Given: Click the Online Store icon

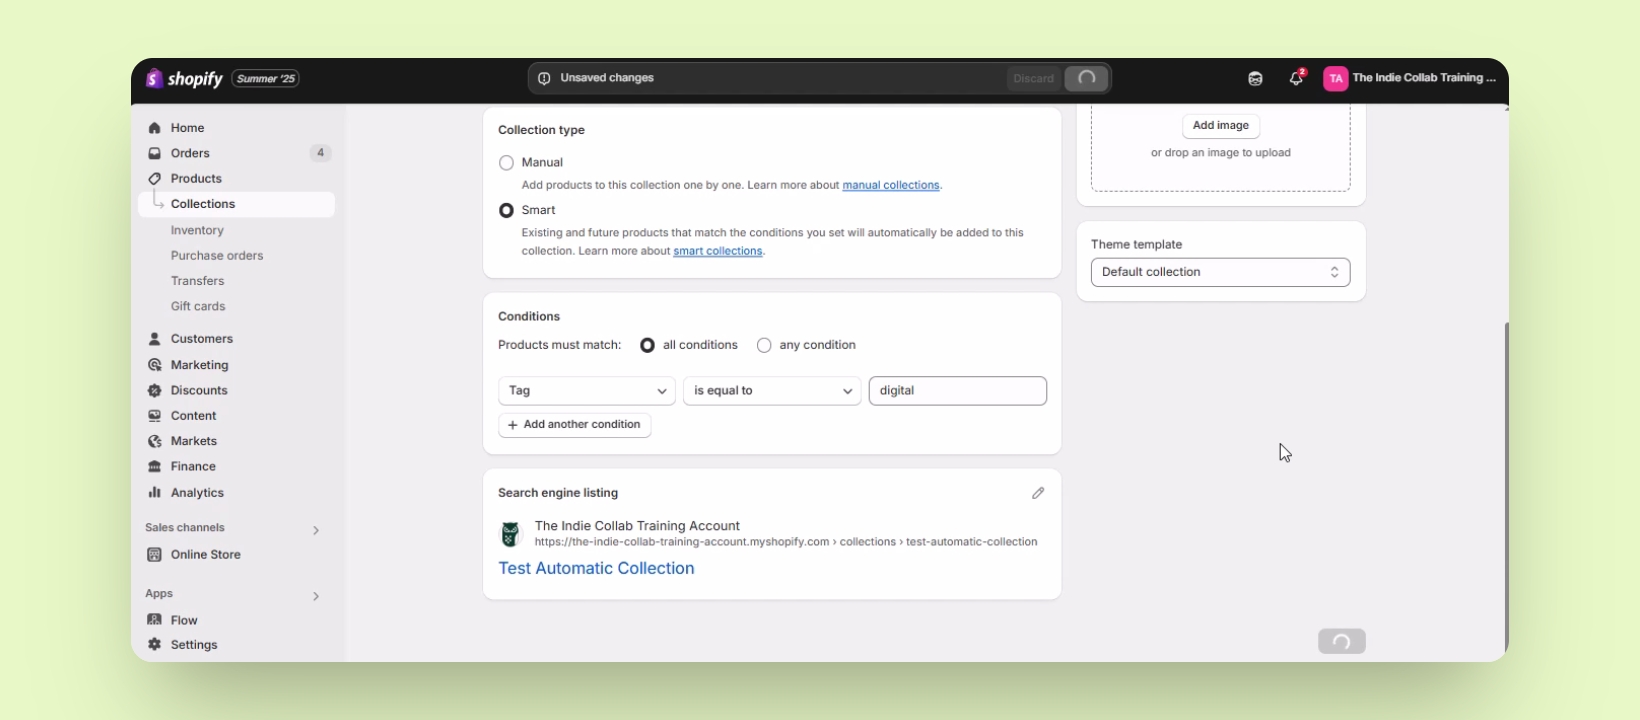Looking at the screenshot, I should tap(154, 554).
